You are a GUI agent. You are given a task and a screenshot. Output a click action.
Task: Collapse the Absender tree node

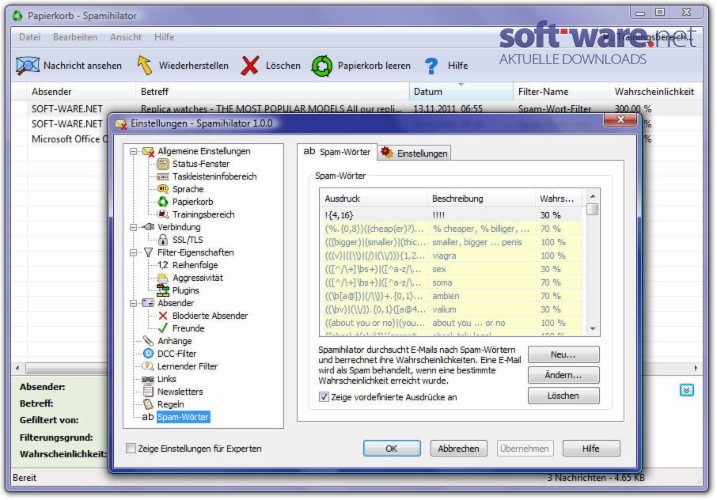133,303
